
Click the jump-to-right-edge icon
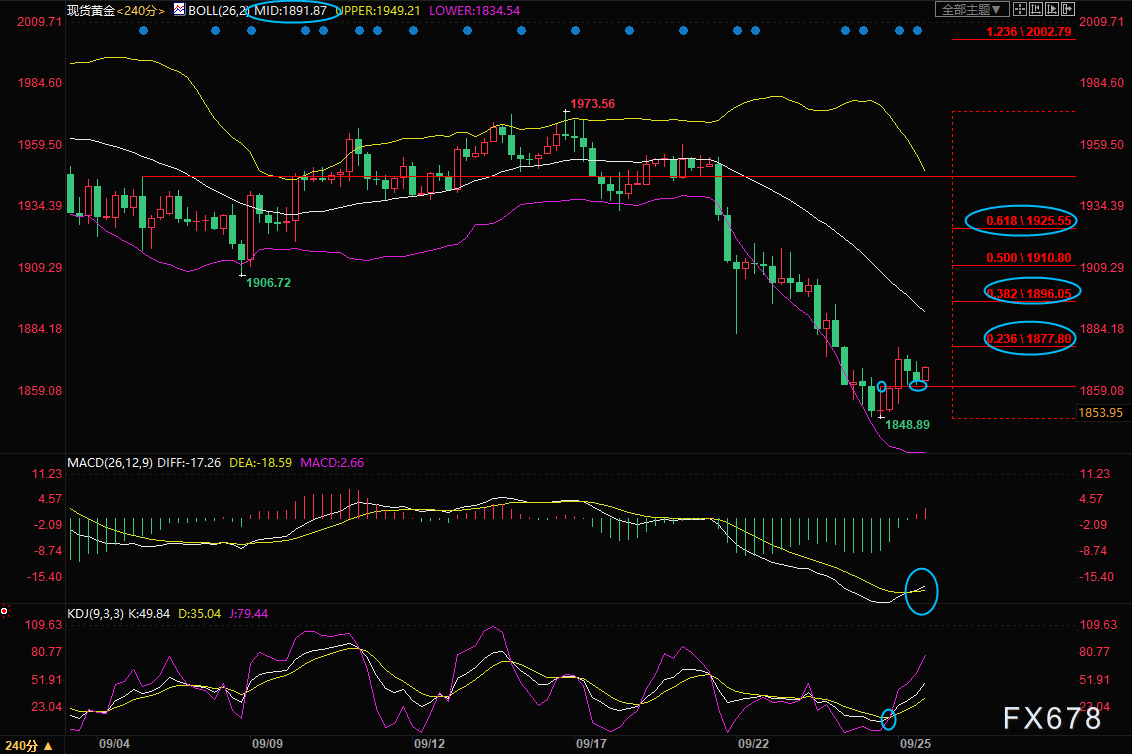pyautogui.click(x=1068, y=9)
